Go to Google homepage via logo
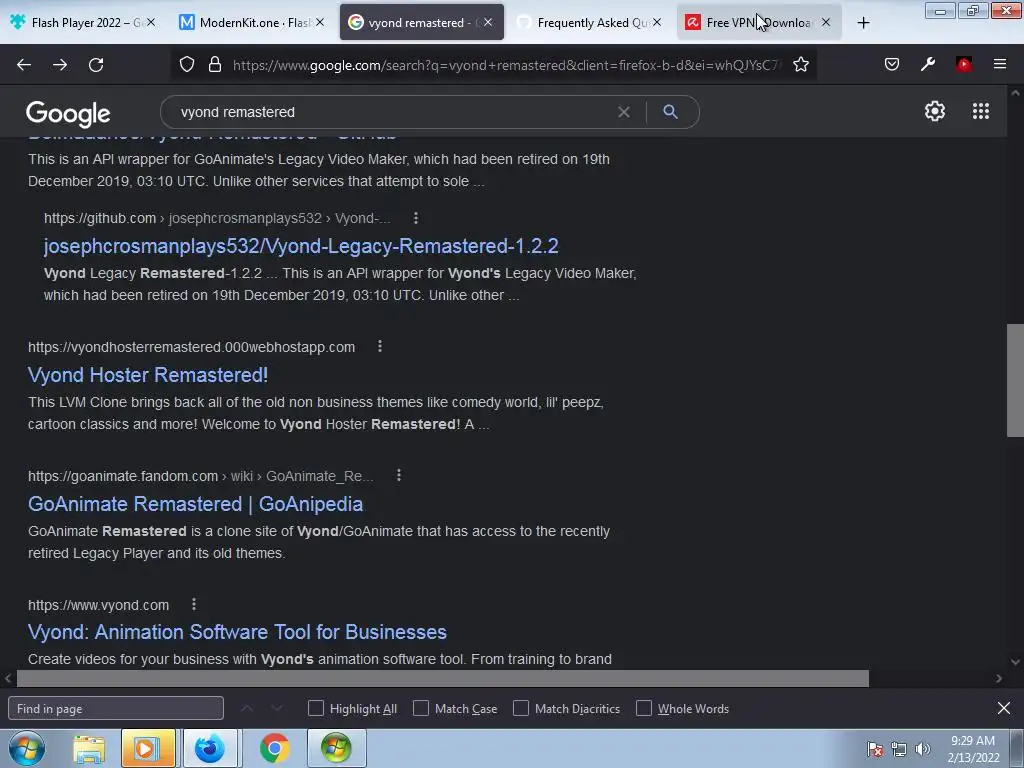The width and height of the screenshot is (1024, 768). (x=68, y=114)
